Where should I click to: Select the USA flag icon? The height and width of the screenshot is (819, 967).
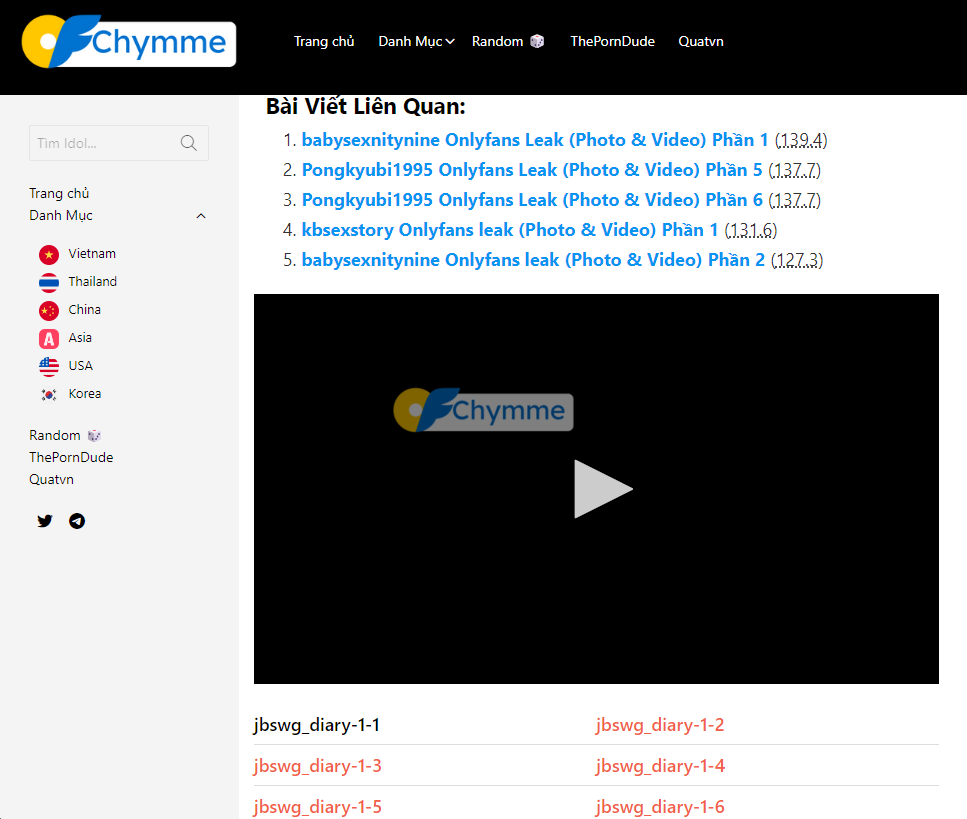coord(49,367)
